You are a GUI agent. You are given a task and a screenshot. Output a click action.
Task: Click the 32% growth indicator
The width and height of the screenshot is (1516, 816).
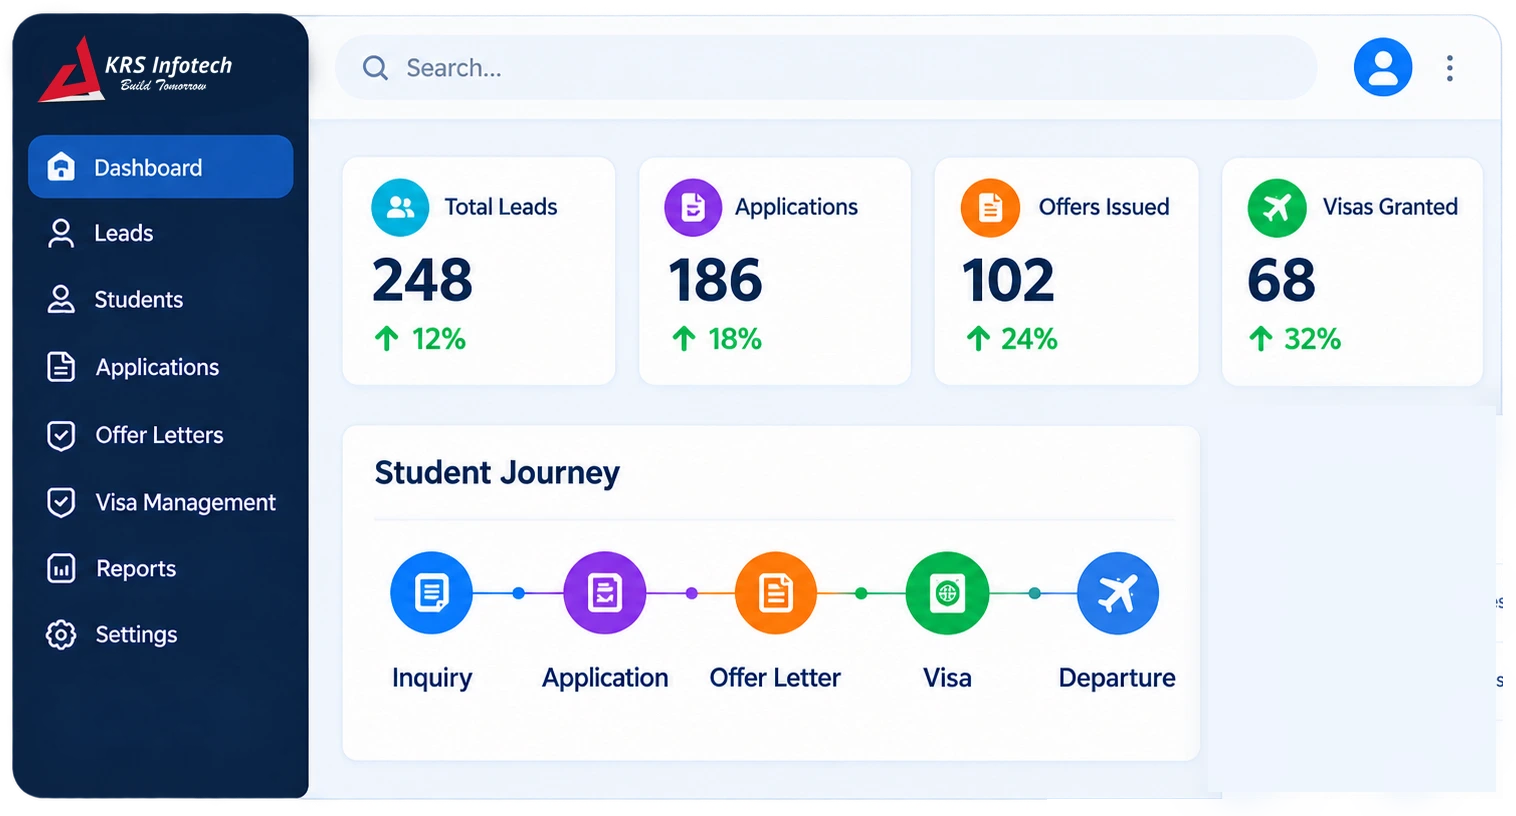pyautogui.click(x=1294, y=339)
